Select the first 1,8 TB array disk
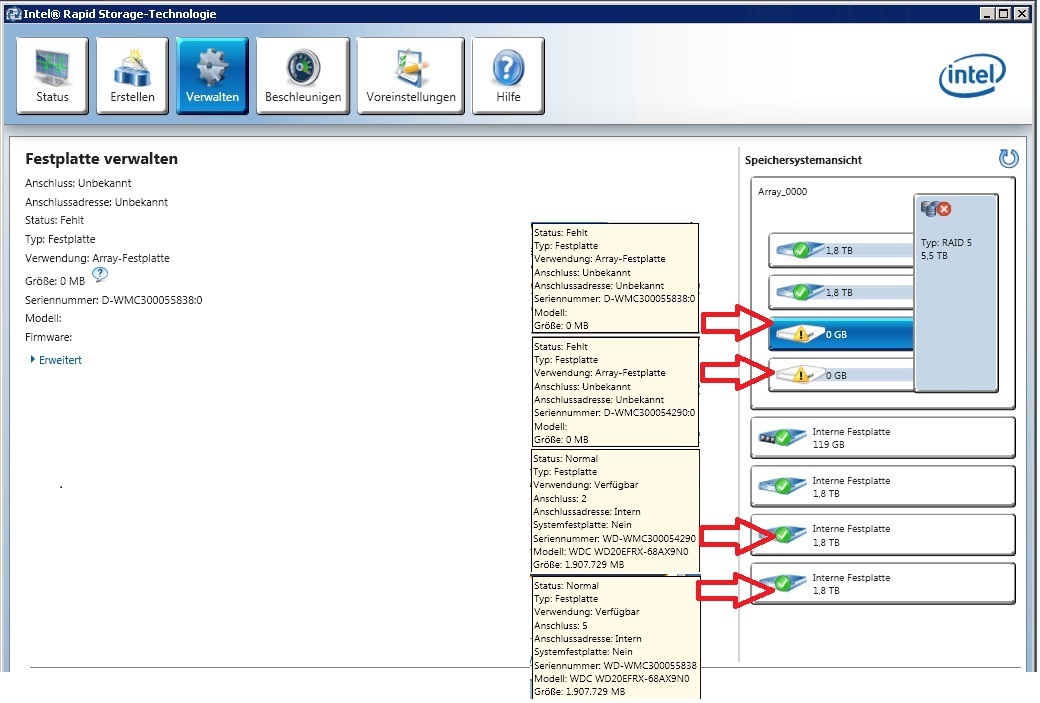1040x703 pixels. click(x=841, y=250)
